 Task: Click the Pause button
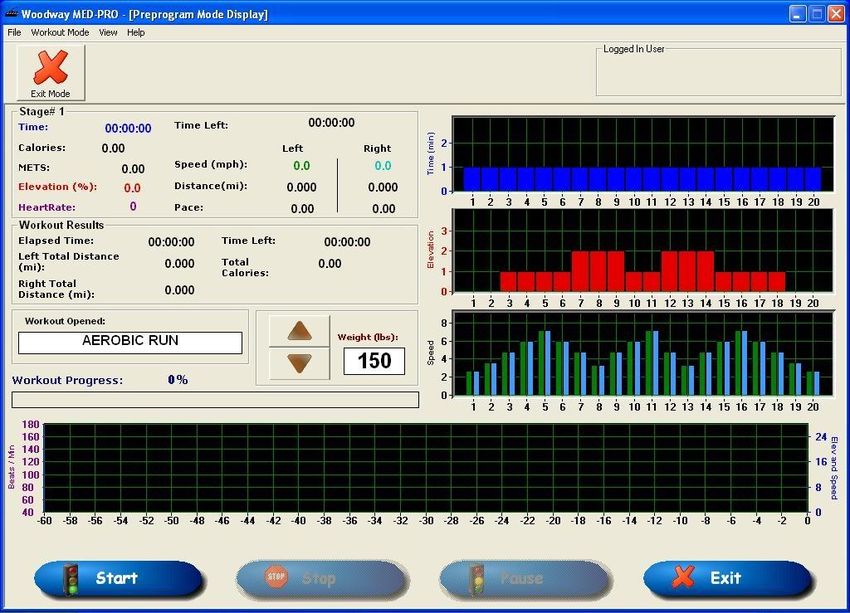pos(524,578)
